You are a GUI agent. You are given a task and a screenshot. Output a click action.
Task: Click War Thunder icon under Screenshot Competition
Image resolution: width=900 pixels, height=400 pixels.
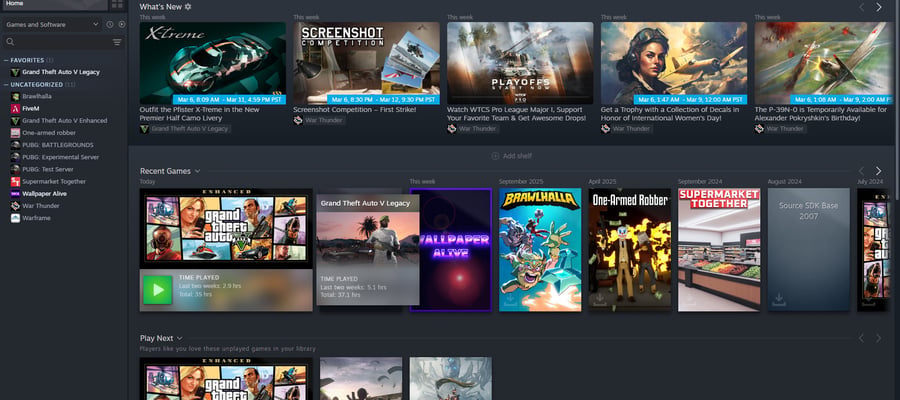(298, 121)
